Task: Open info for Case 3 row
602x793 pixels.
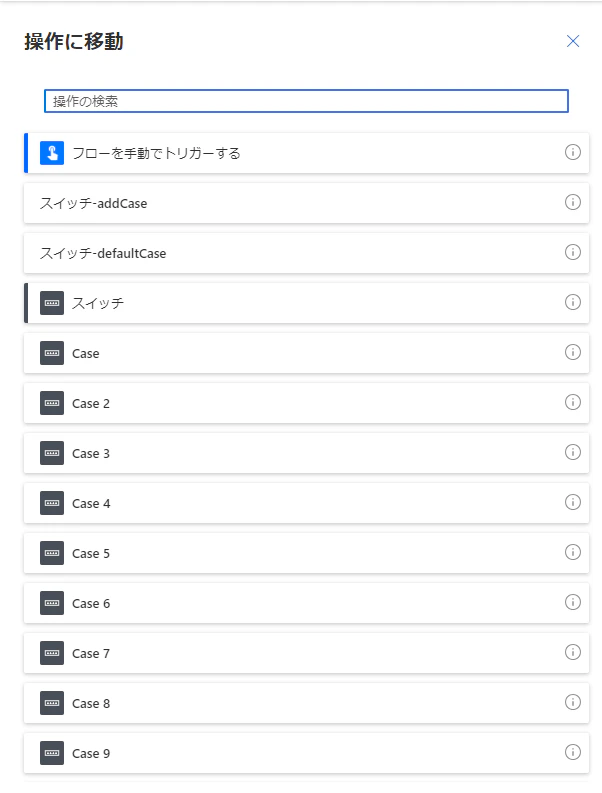Action: pos(573,452)
